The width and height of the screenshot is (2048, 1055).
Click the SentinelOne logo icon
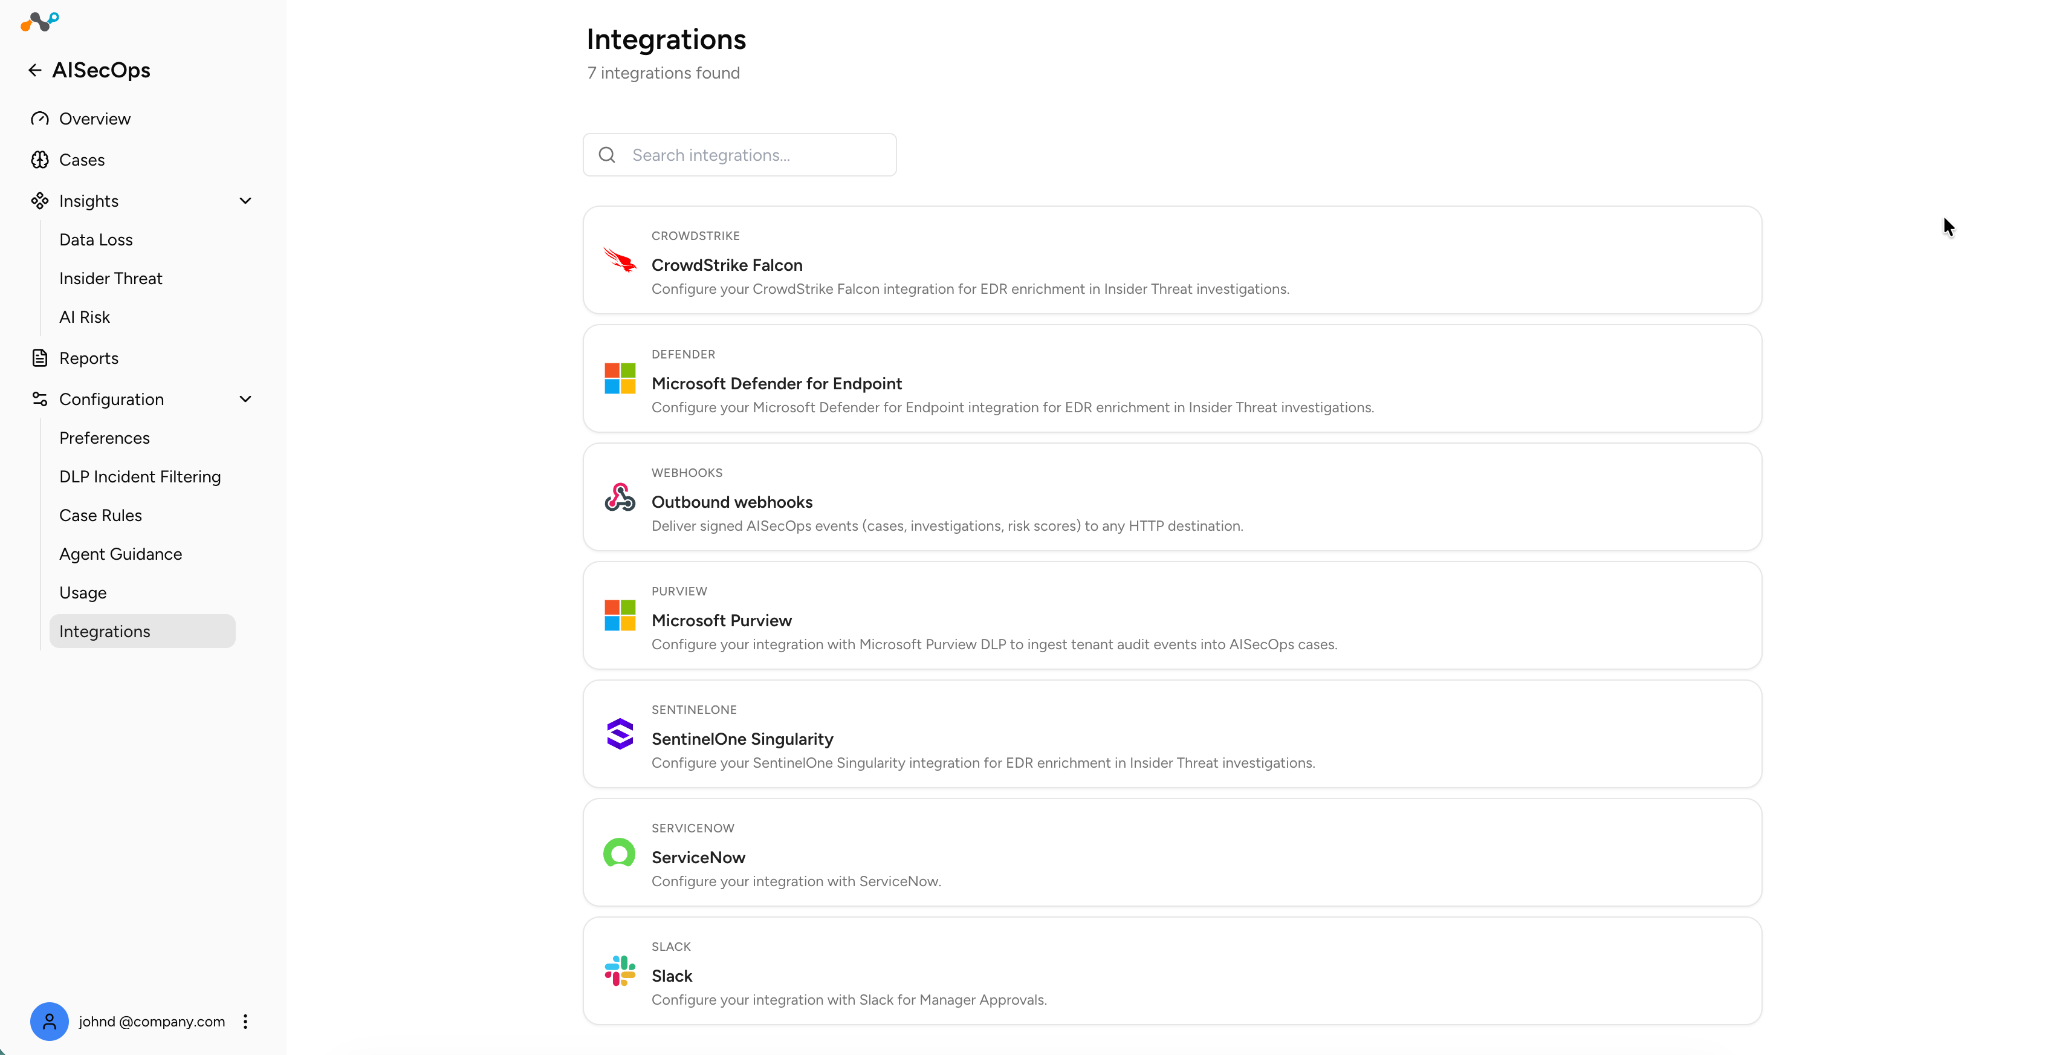620,734
